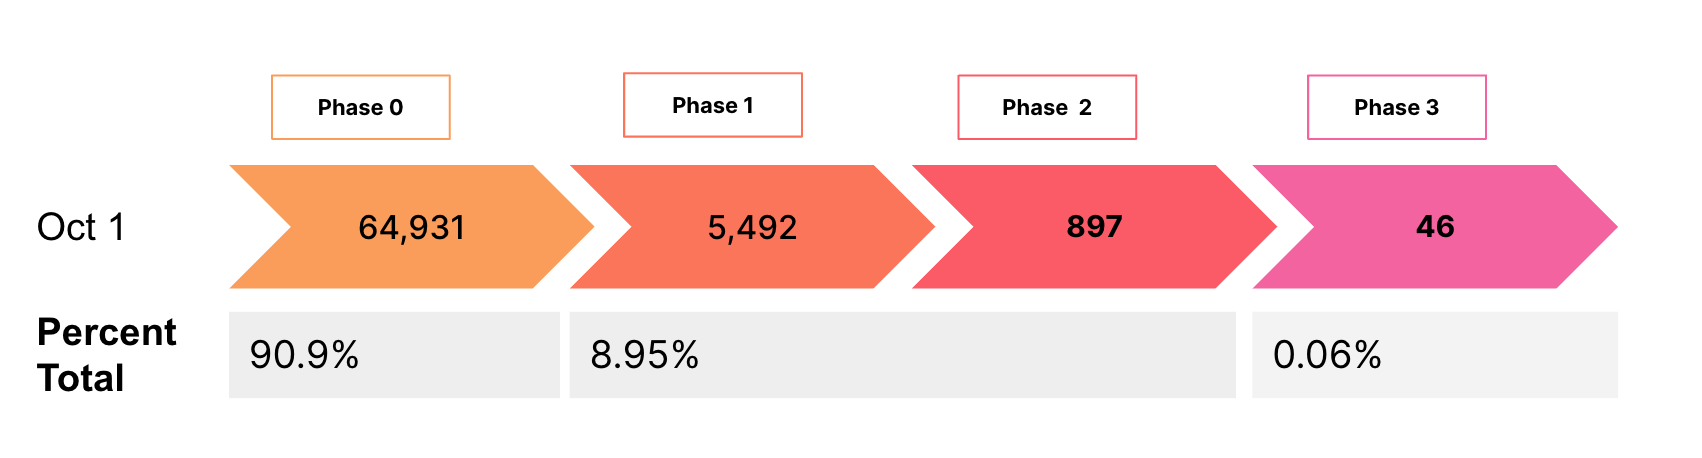Click the 64,931 count text
1702x458 pixels.
coord(412,228)
